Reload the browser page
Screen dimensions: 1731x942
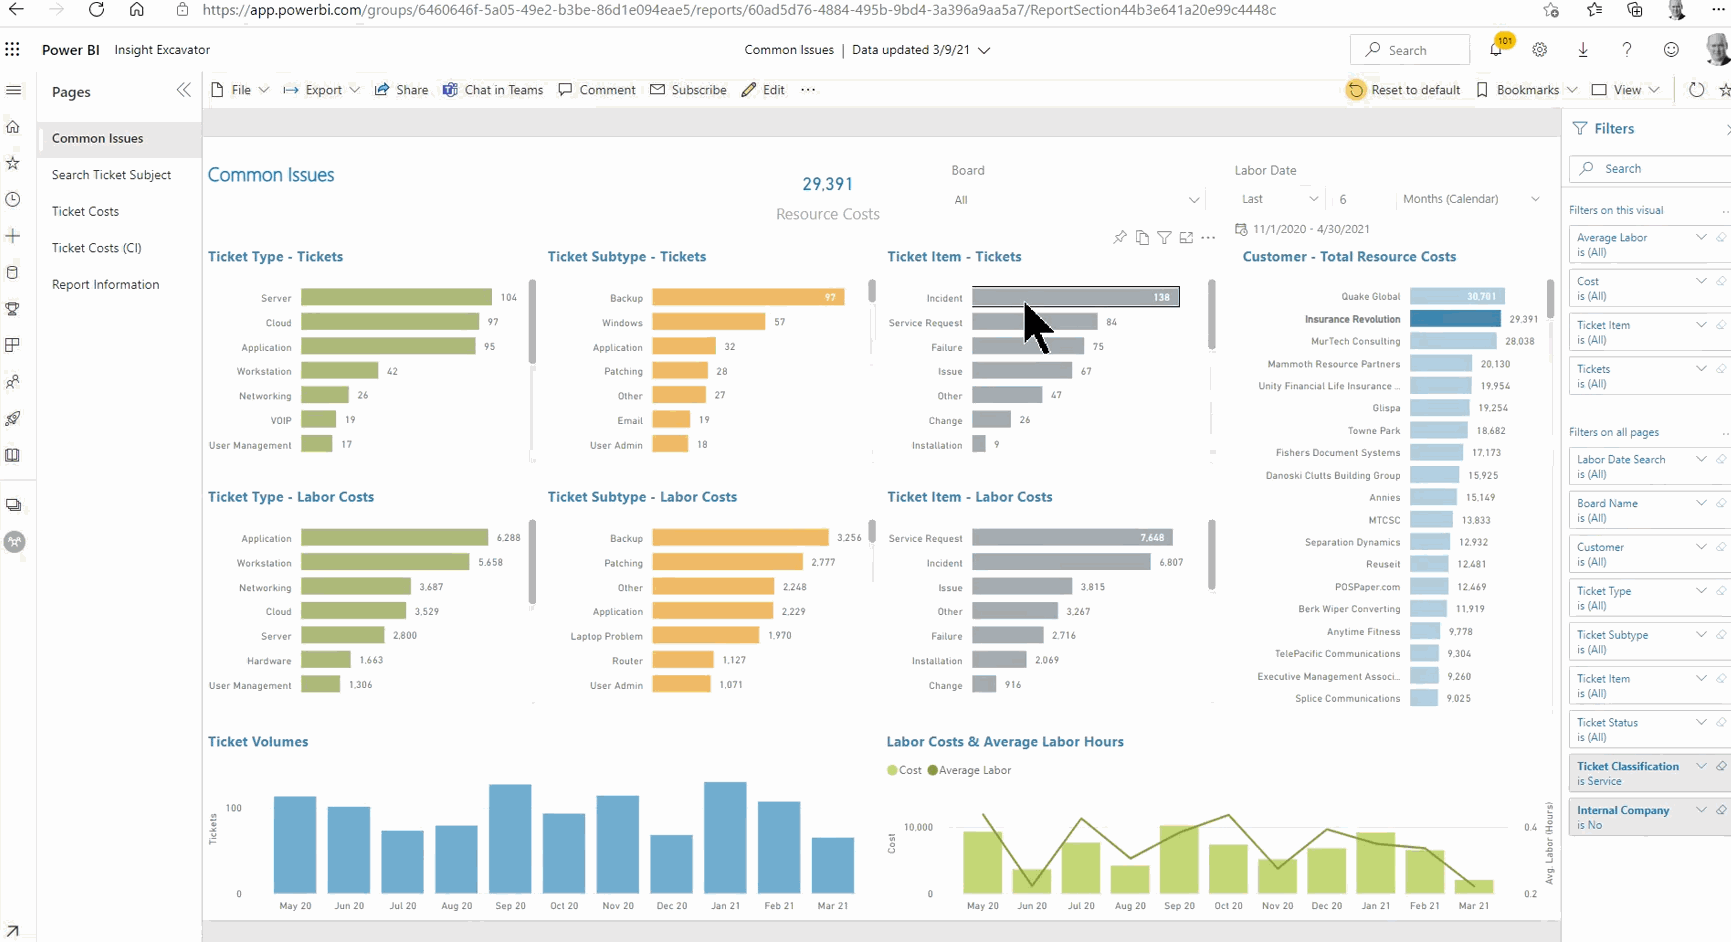pyautogui.click(x=96, y=10)
